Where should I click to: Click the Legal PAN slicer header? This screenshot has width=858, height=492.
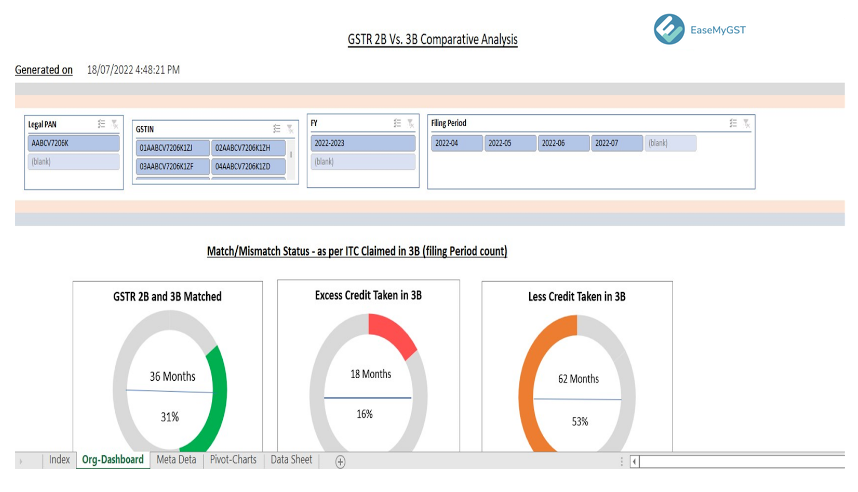tap(42, 124)
